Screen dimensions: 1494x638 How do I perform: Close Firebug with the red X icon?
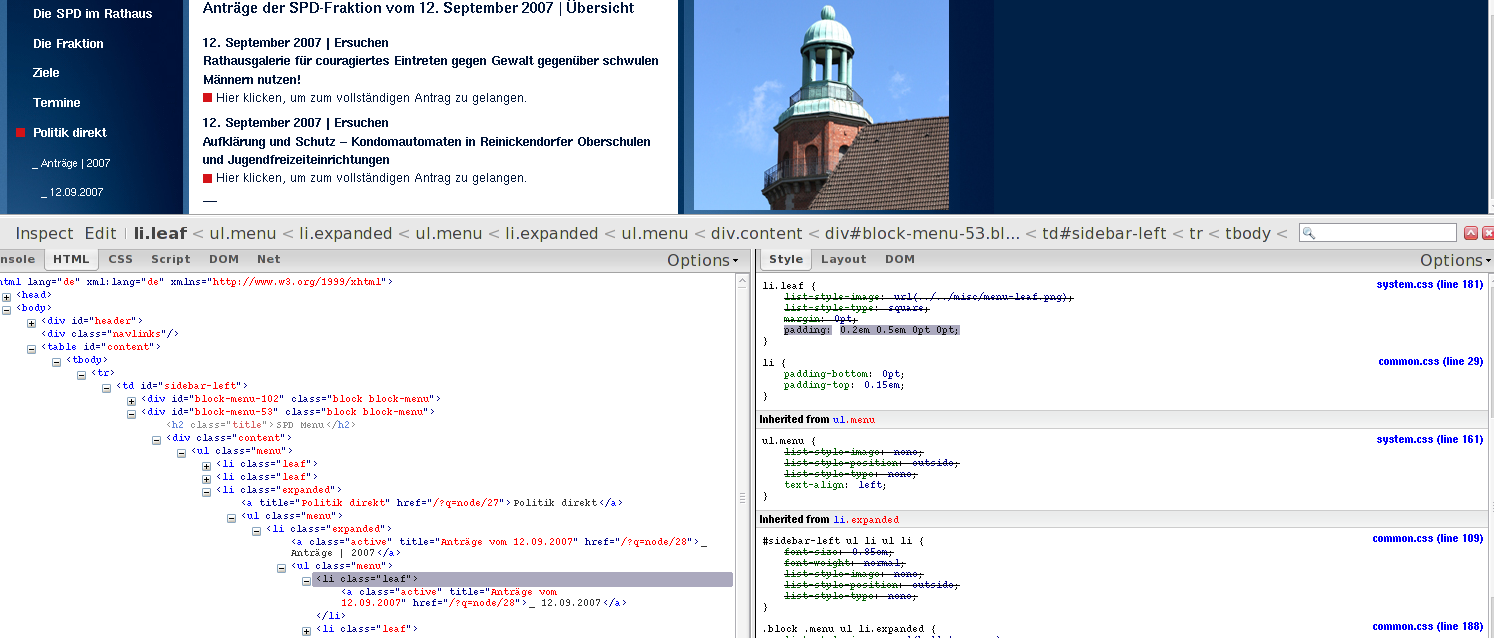point(1488,233)
